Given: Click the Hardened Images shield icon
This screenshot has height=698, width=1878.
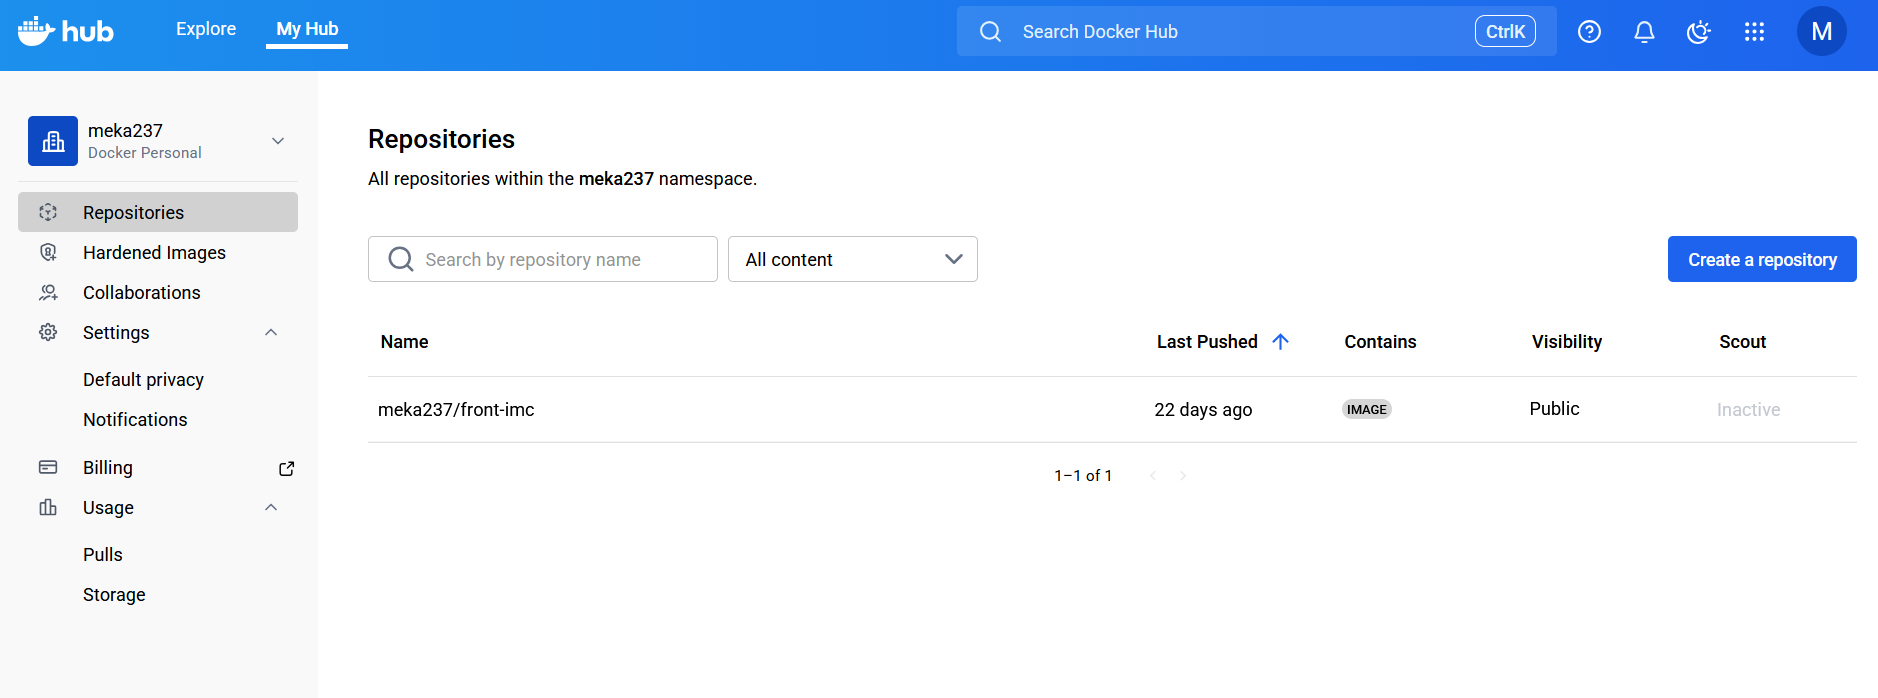Looking at the screenshot, I should (48, 252).
